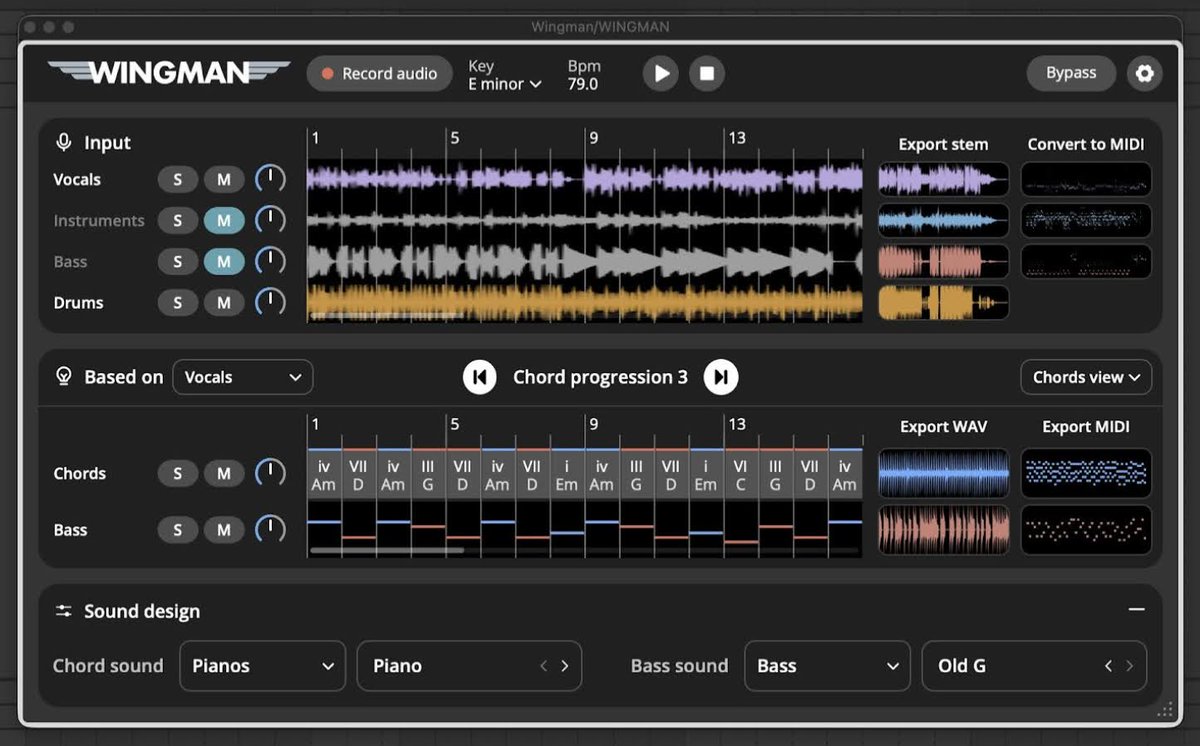Click the Bpm 79.0 value
This screenshot has height=746, width=1200.
point(583,84)
